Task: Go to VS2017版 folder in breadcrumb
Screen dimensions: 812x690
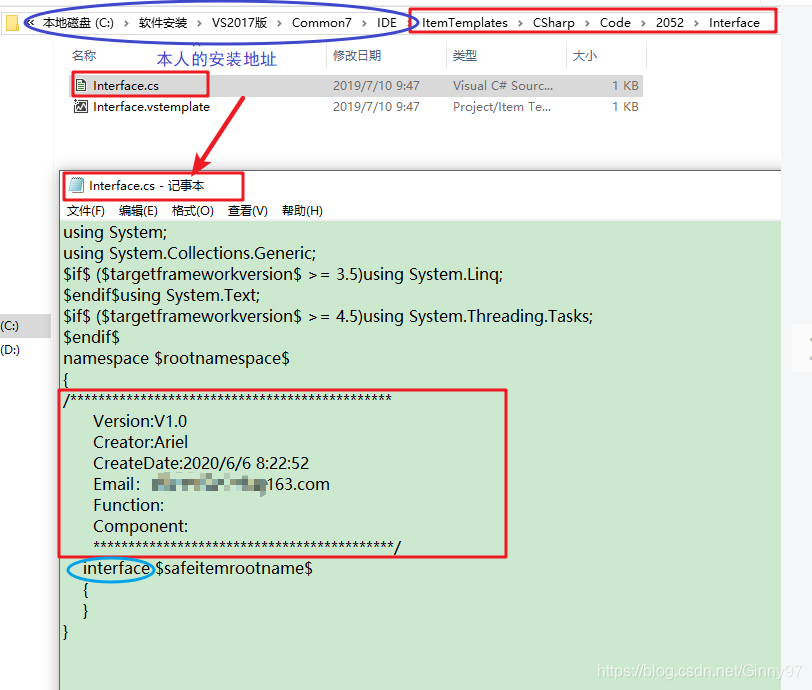Action: (239, 23)
